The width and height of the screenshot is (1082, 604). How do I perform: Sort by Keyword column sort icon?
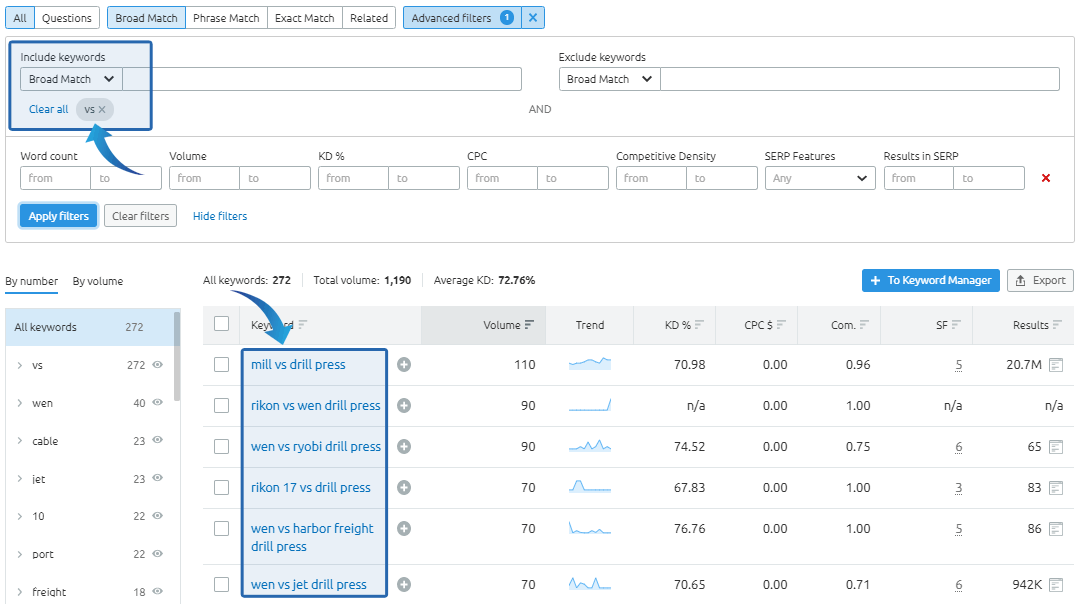[x=303, y=324]
